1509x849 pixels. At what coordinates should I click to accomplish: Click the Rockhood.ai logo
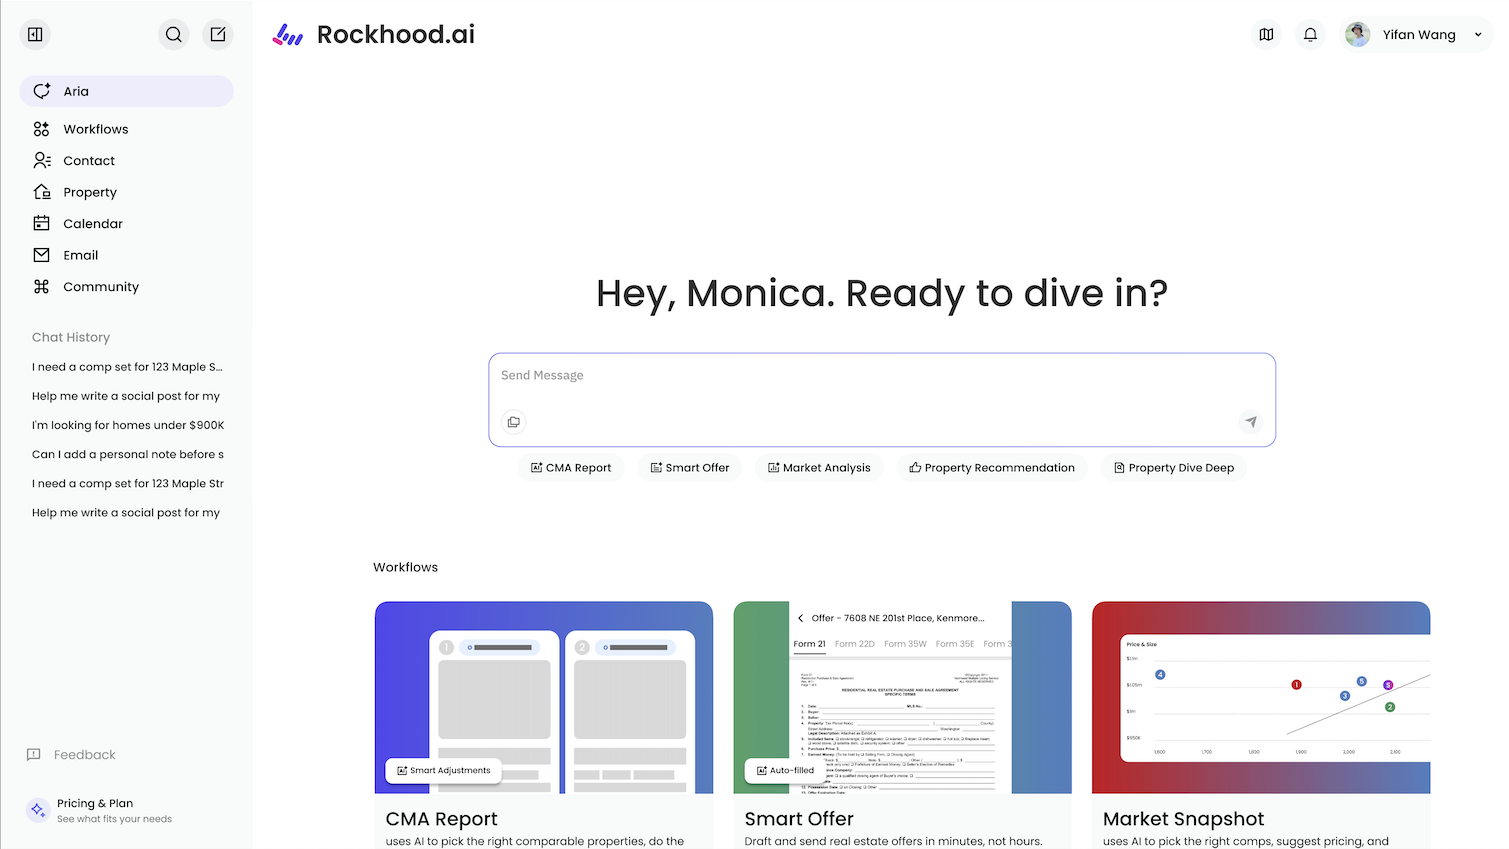pos(374,34)
